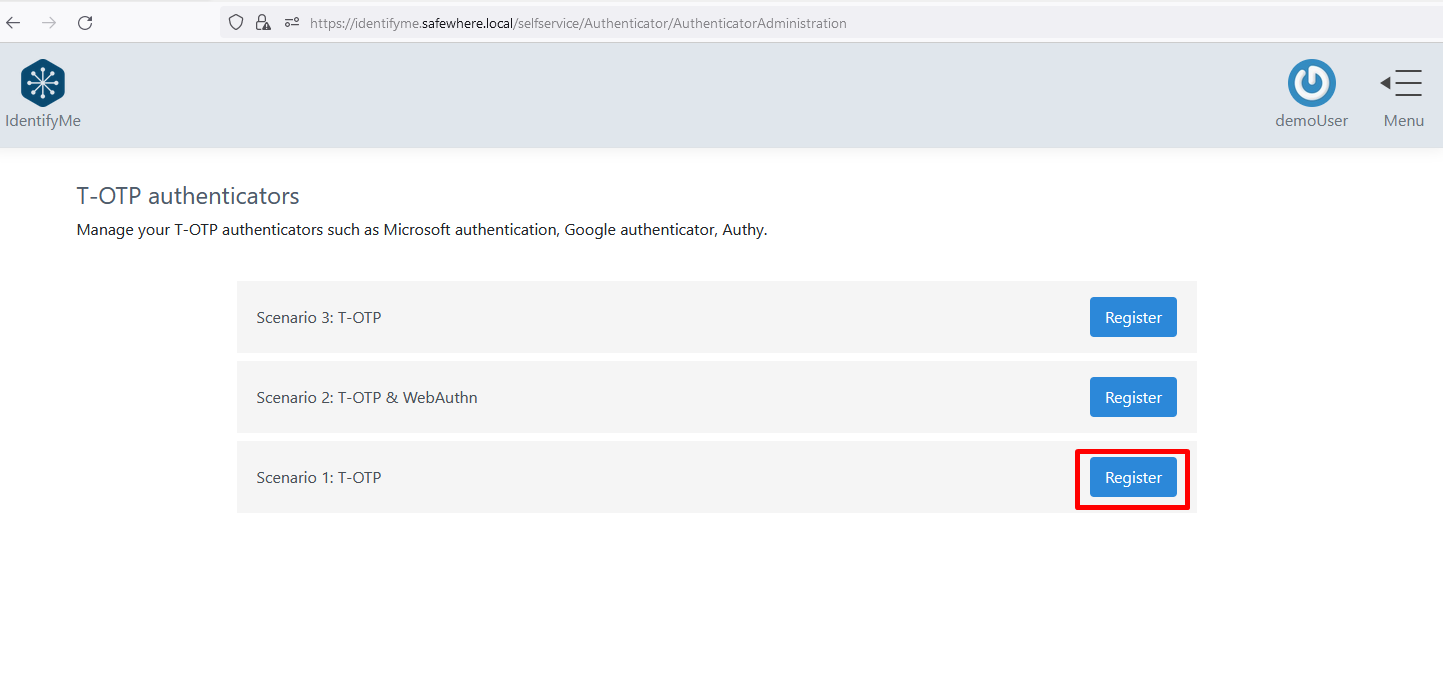Click the IdentifyMe text under logo

(x=43, y=121)
